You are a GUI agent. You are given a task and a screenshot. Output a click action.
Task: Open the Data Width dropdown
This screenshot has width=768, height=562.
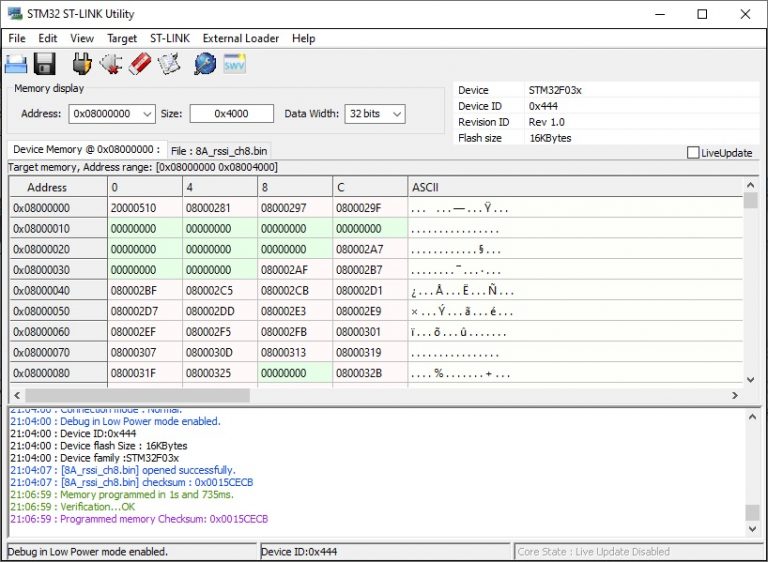click(x=397, y=114)
